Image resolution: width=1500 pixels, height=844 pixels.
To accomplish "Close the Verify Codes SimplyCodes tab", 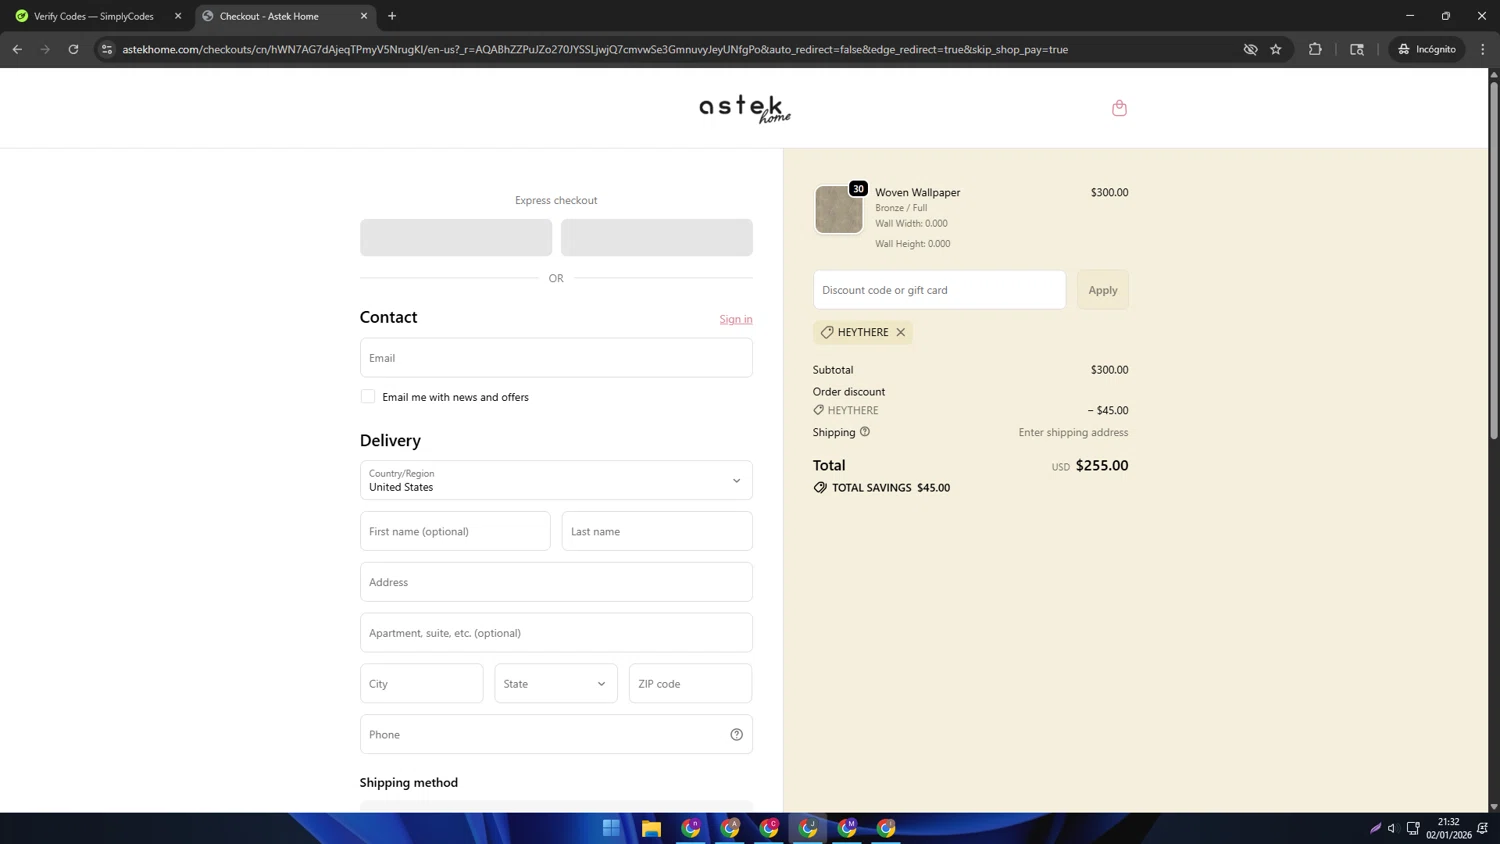I will pos(178,16).
